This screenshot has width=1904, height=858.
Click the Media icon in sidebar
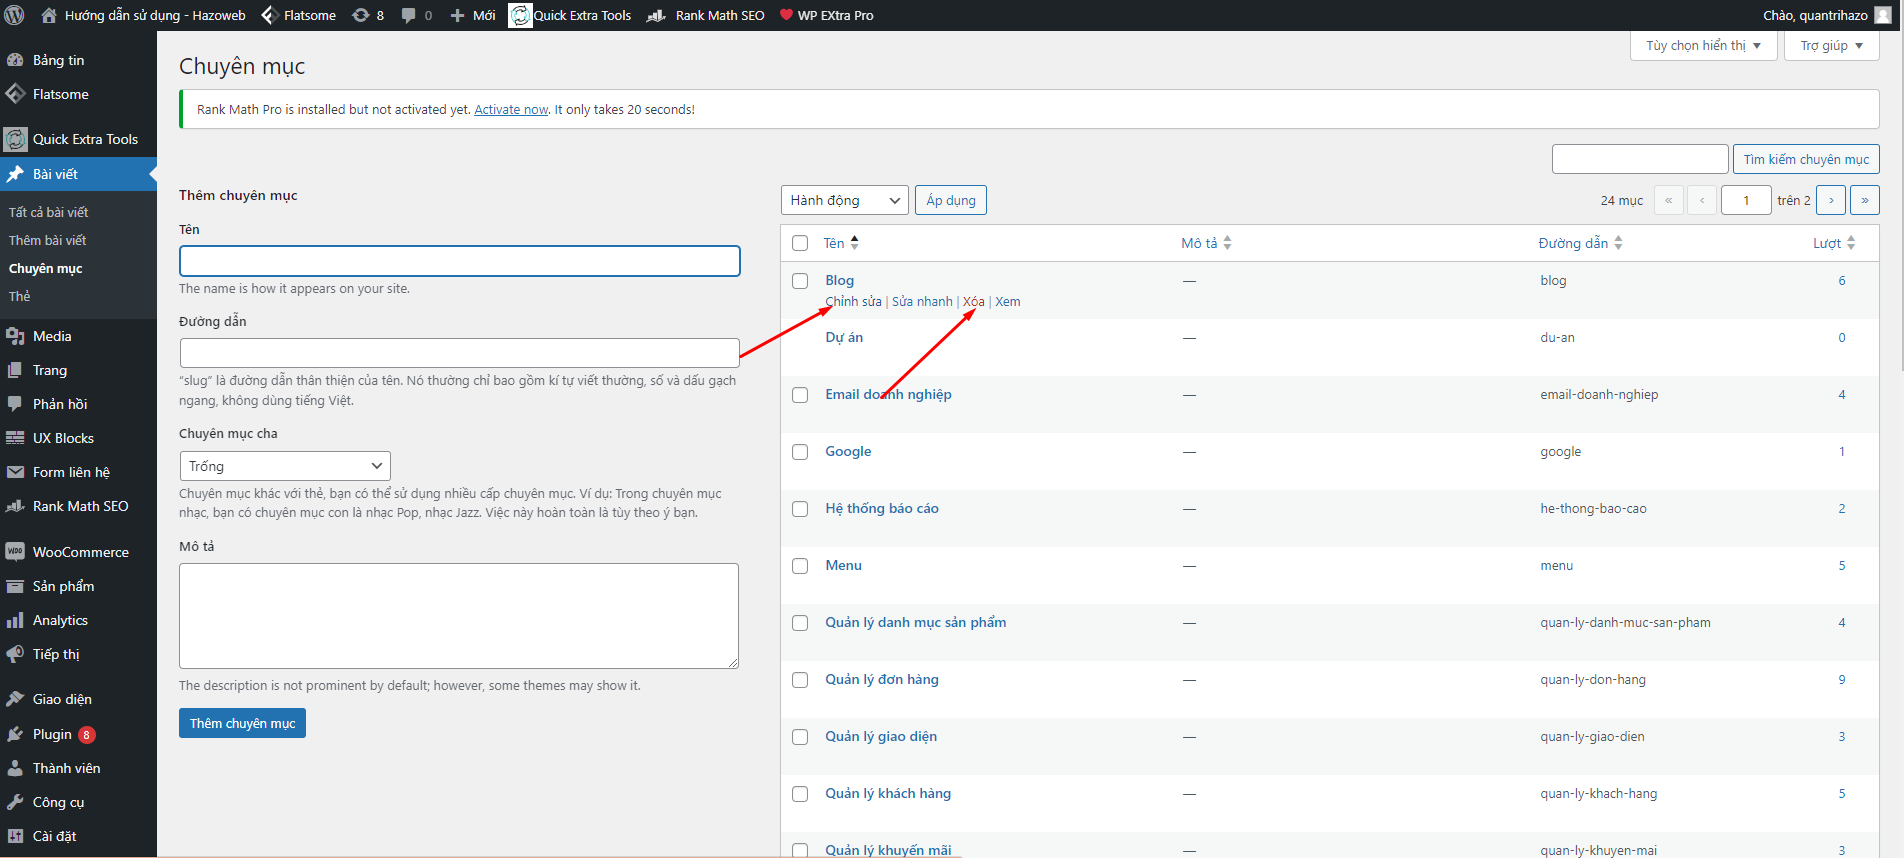pyautogui.click(x=15, y=336)
